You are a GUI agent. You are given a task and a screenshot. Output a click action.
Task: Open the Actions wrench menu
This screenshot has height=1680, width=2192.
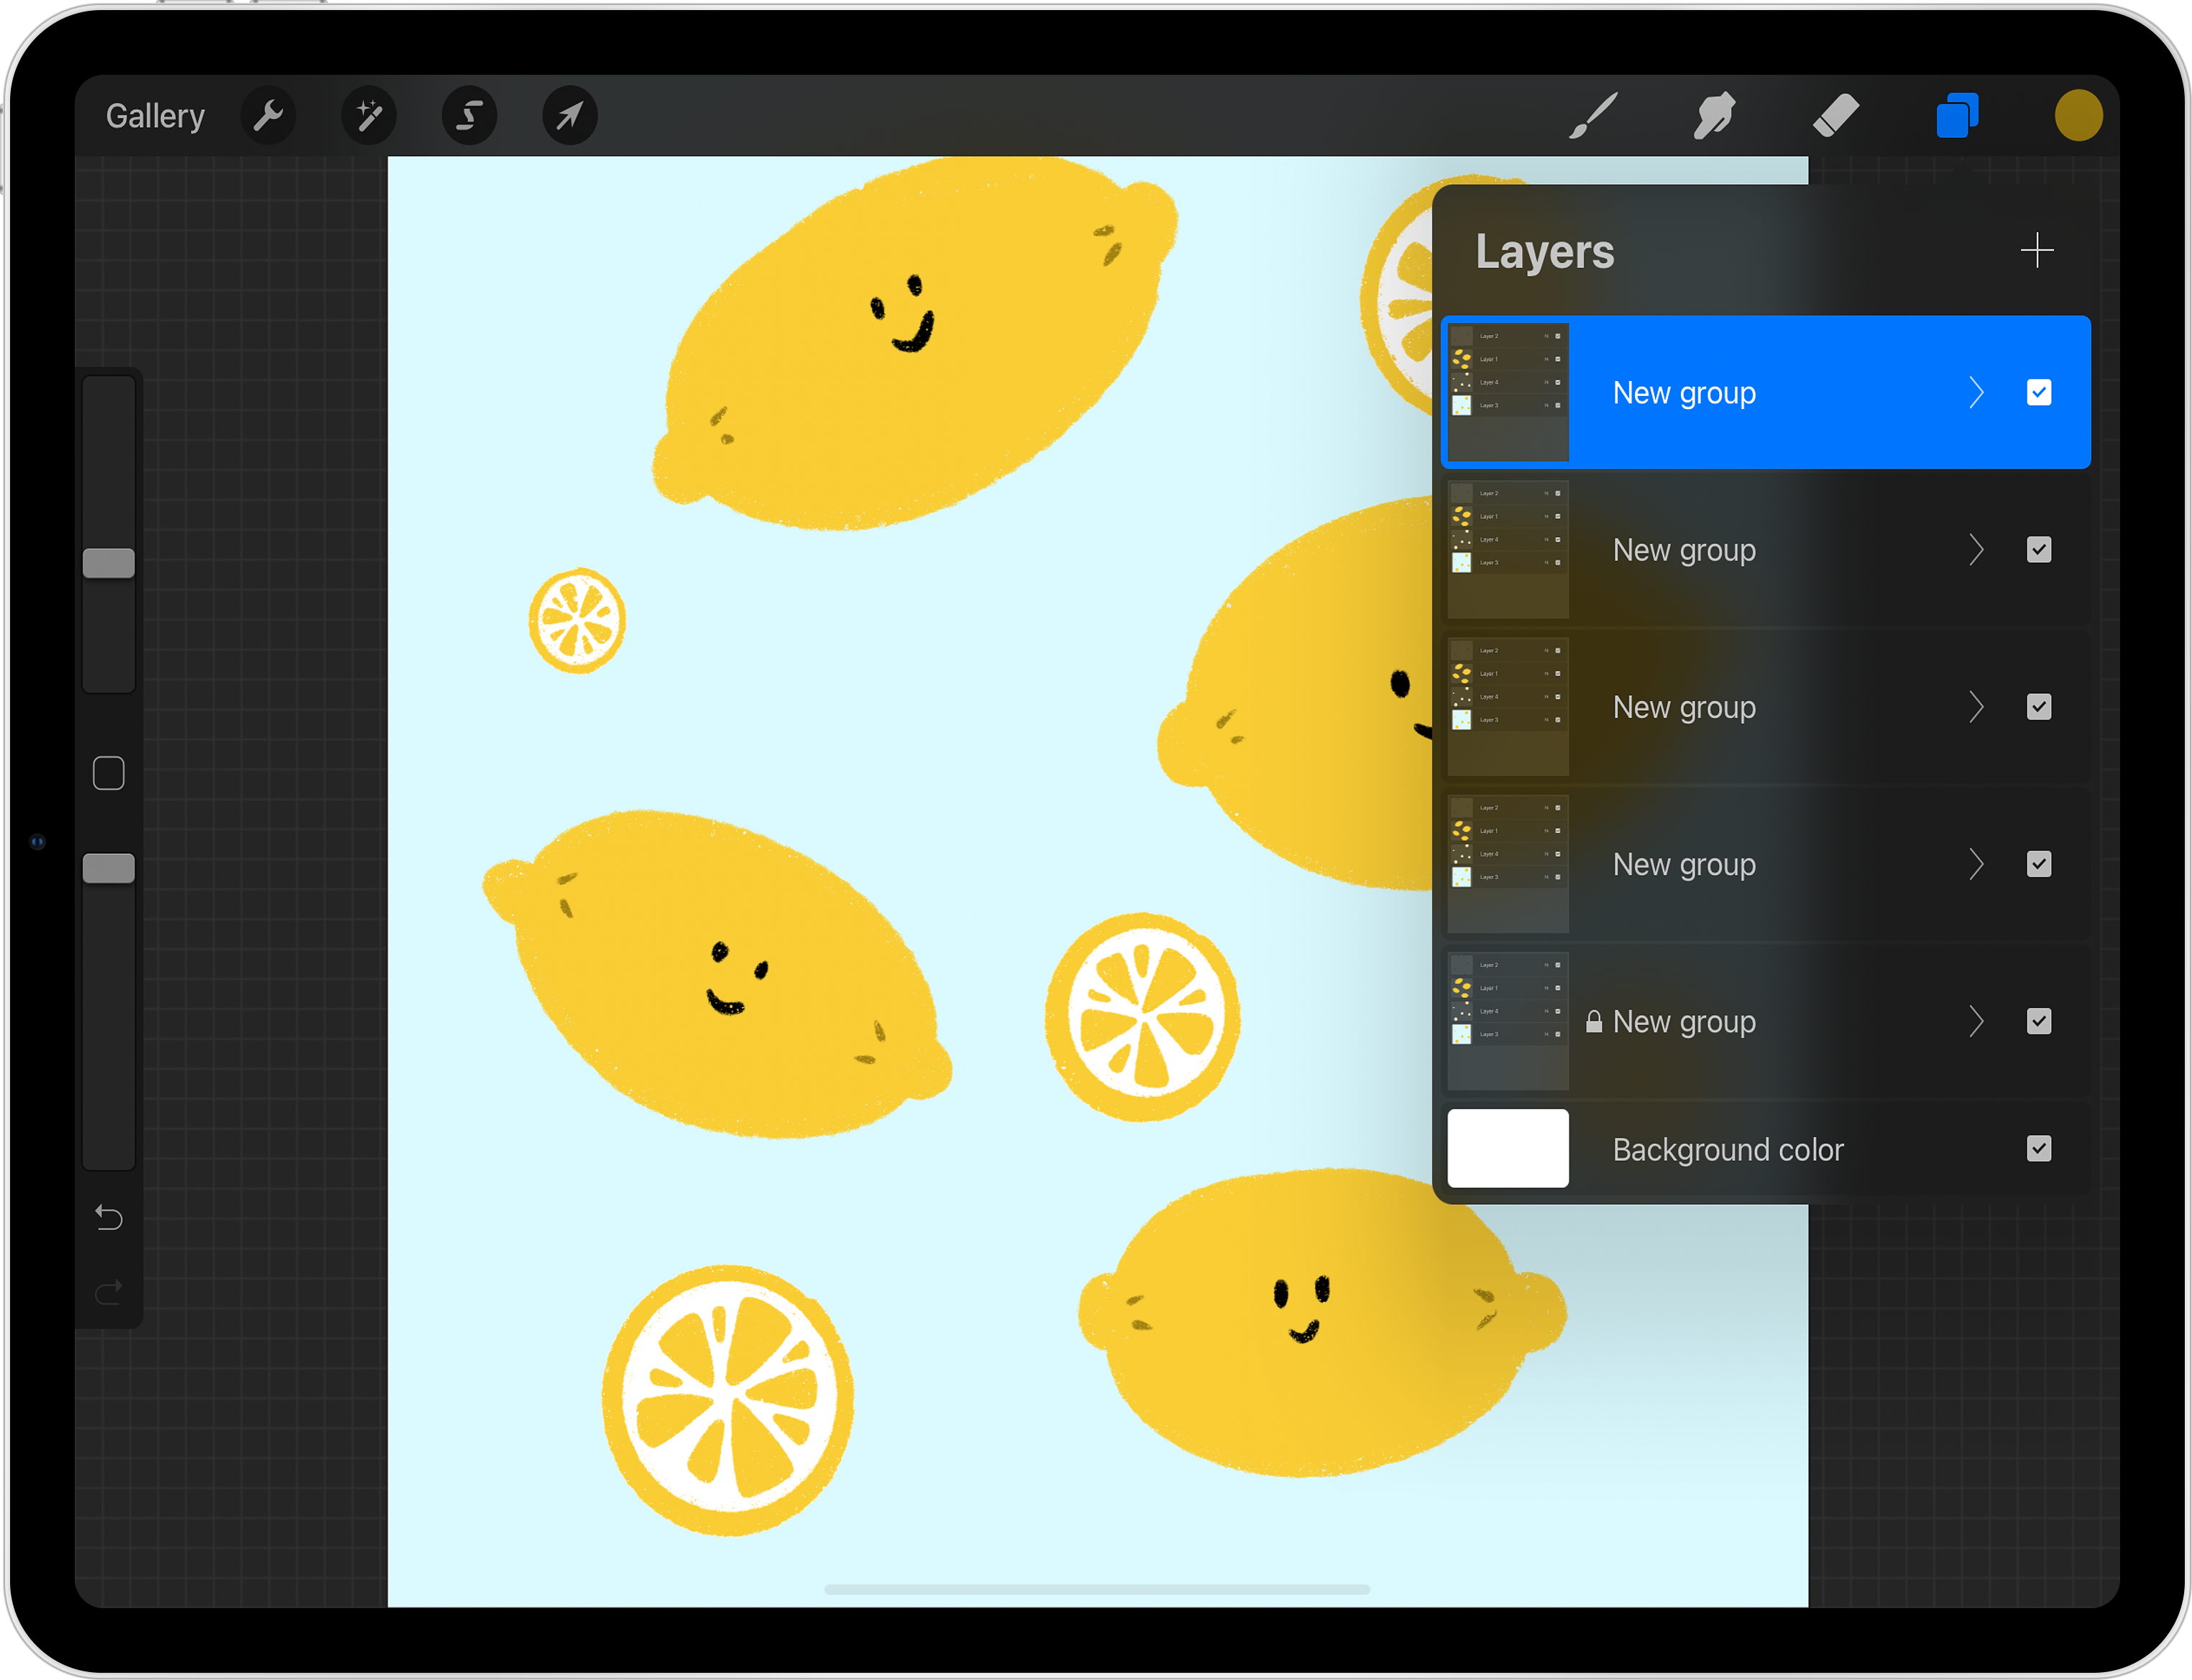tap(268, 116)
